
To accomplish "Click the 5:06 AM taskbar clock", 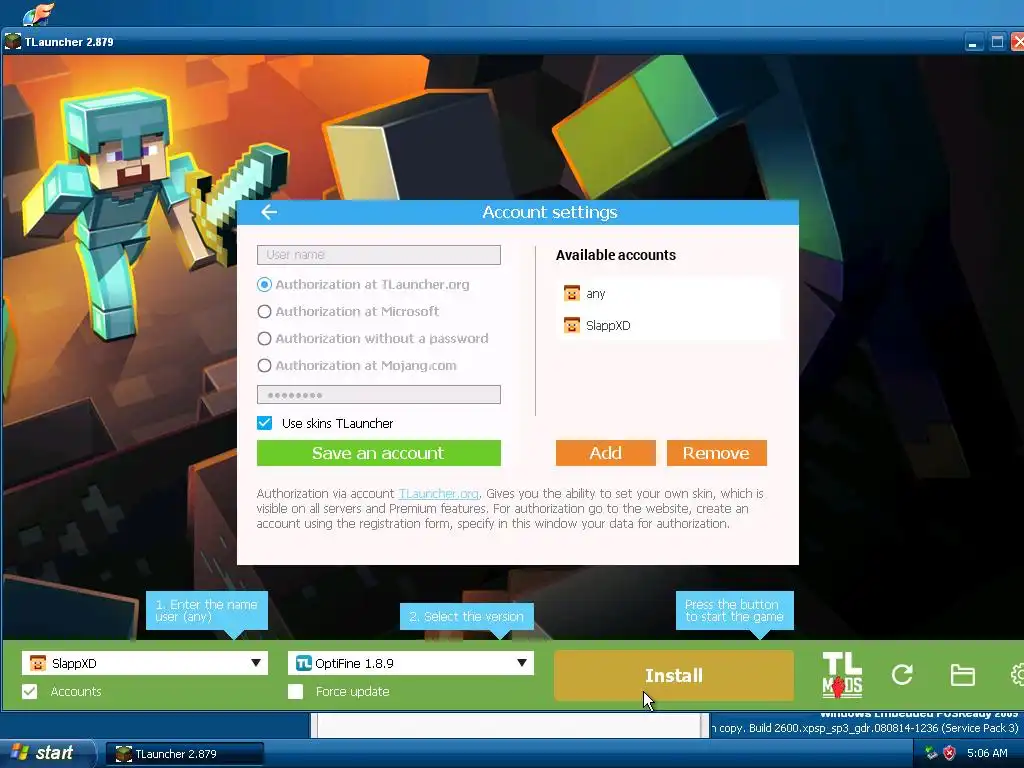I will [987, 753].
